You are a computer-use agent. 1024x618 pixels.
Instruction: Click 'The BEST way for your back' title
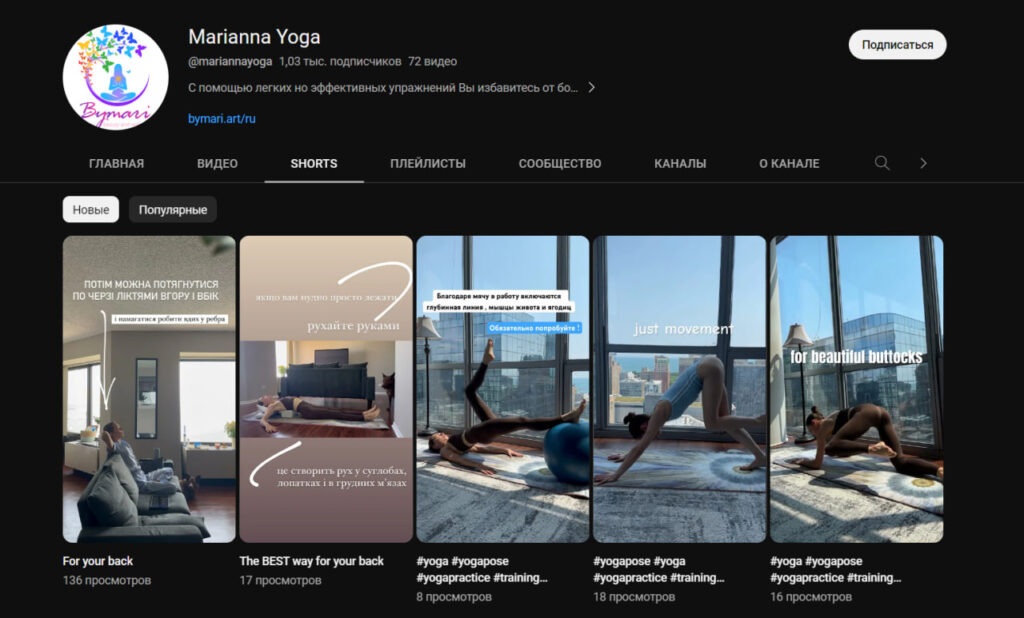pyautogui.click(x=311, y=561)
